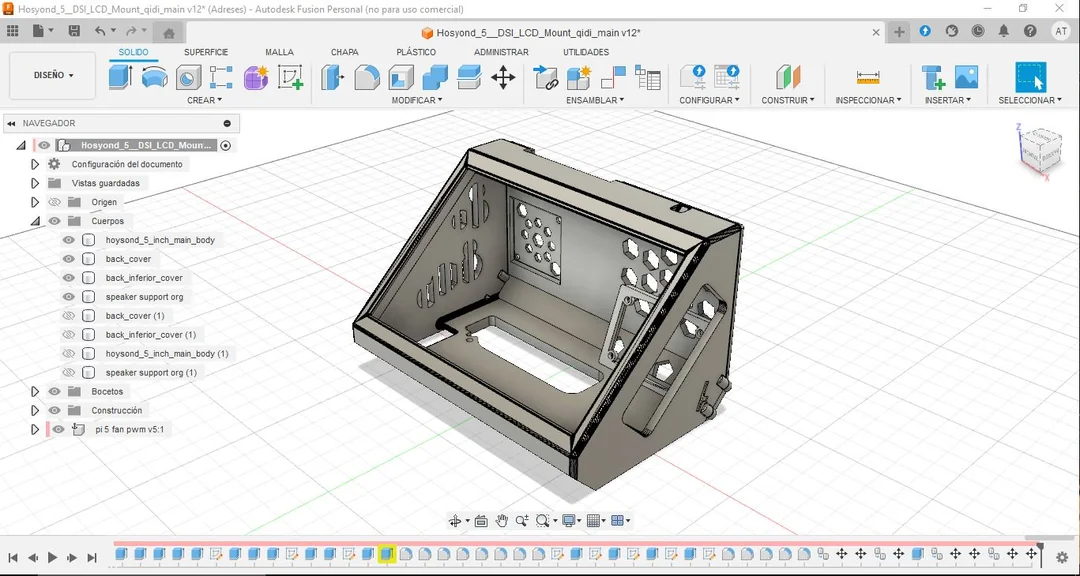The height and width of the screenshot is (576, 1080).
Task: Open timeline settings gear icon
Action: pyautogui.click(x=1062, y=557)
